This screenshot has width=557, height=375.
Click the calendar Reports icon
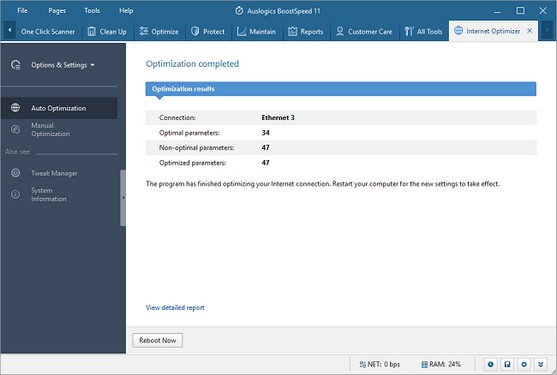click(x=292, y=32)
